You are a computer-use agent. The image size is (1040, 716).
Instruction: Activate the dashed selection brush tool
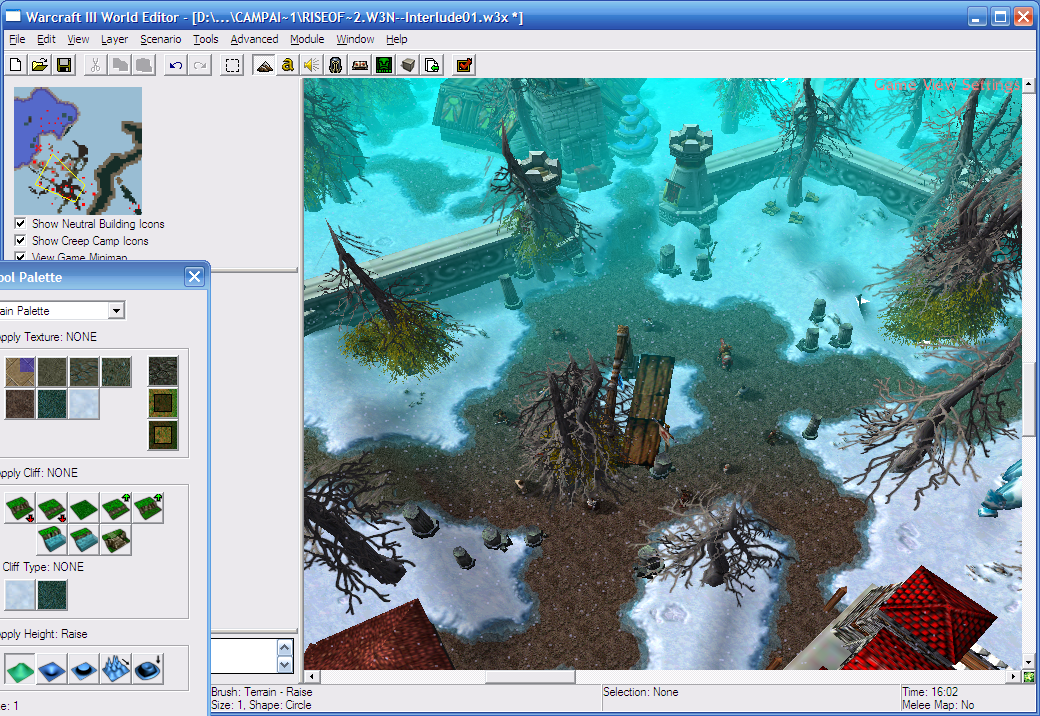[x=232, y=65]
